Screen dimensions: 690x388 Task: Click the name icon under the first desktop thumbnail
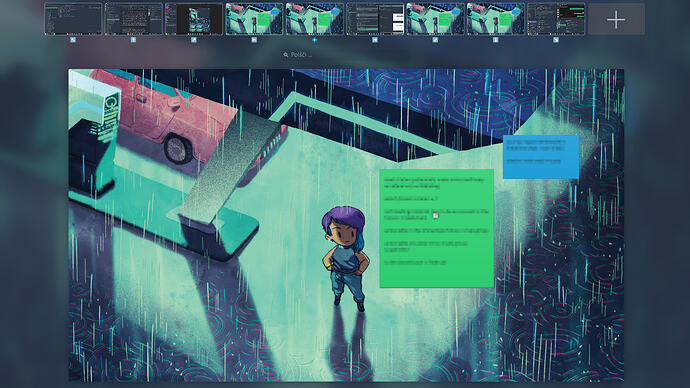tap(73, 40)
